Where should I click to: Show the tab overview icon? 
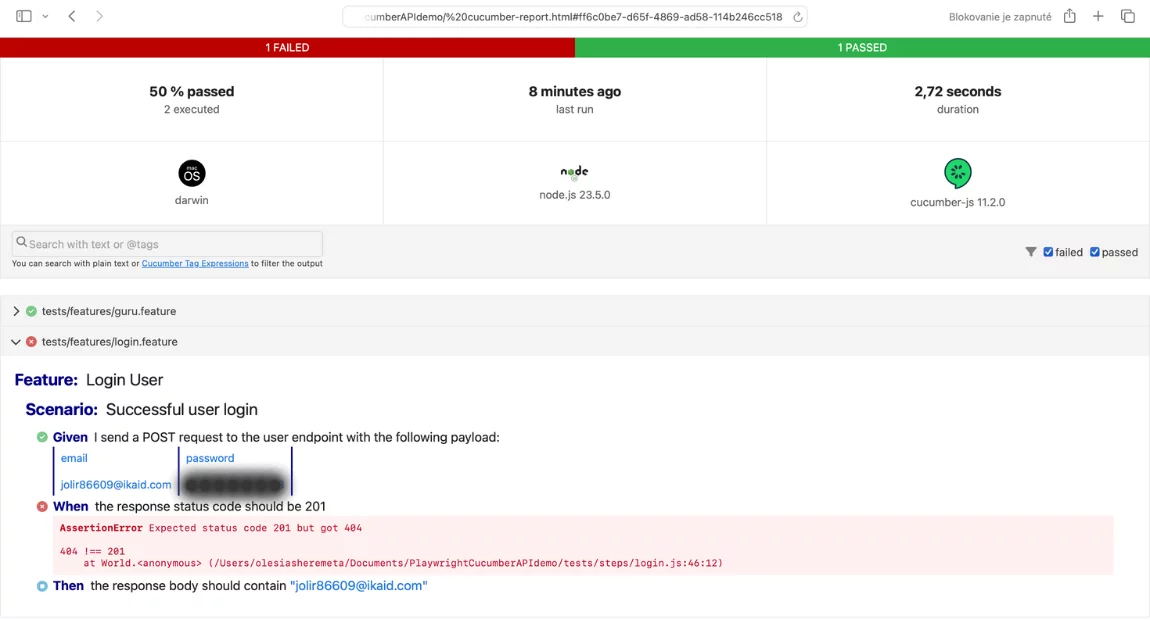pos(1127,16)
